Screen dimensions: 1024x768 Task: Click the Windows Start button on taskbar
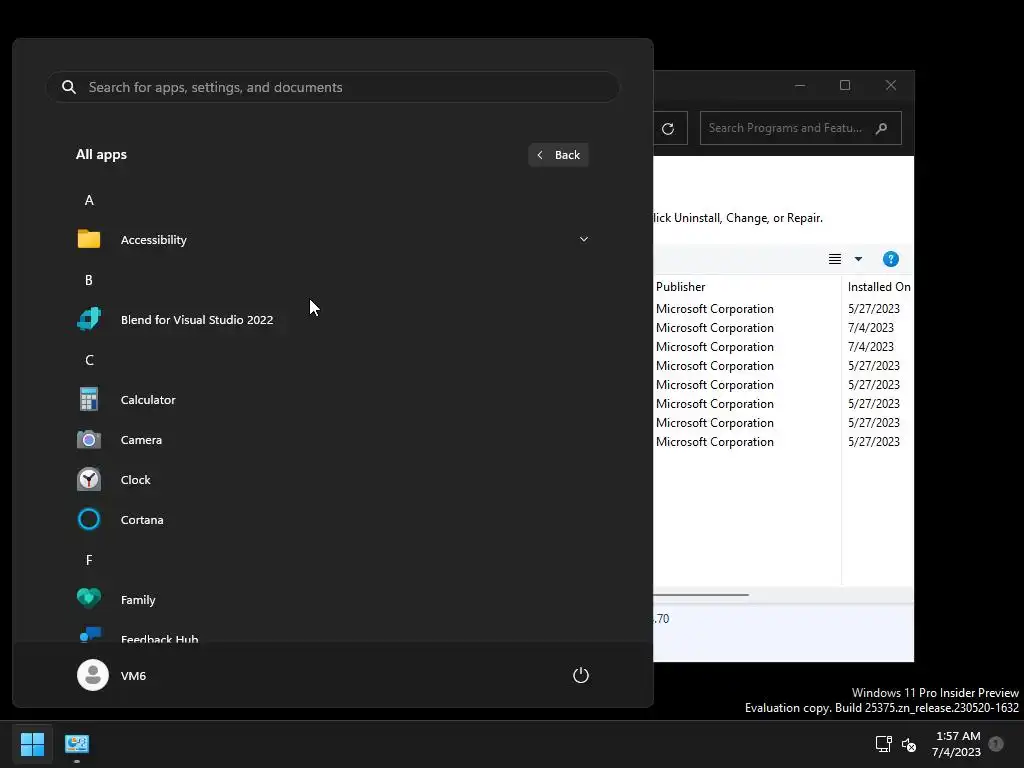click(x=32, y=743)
